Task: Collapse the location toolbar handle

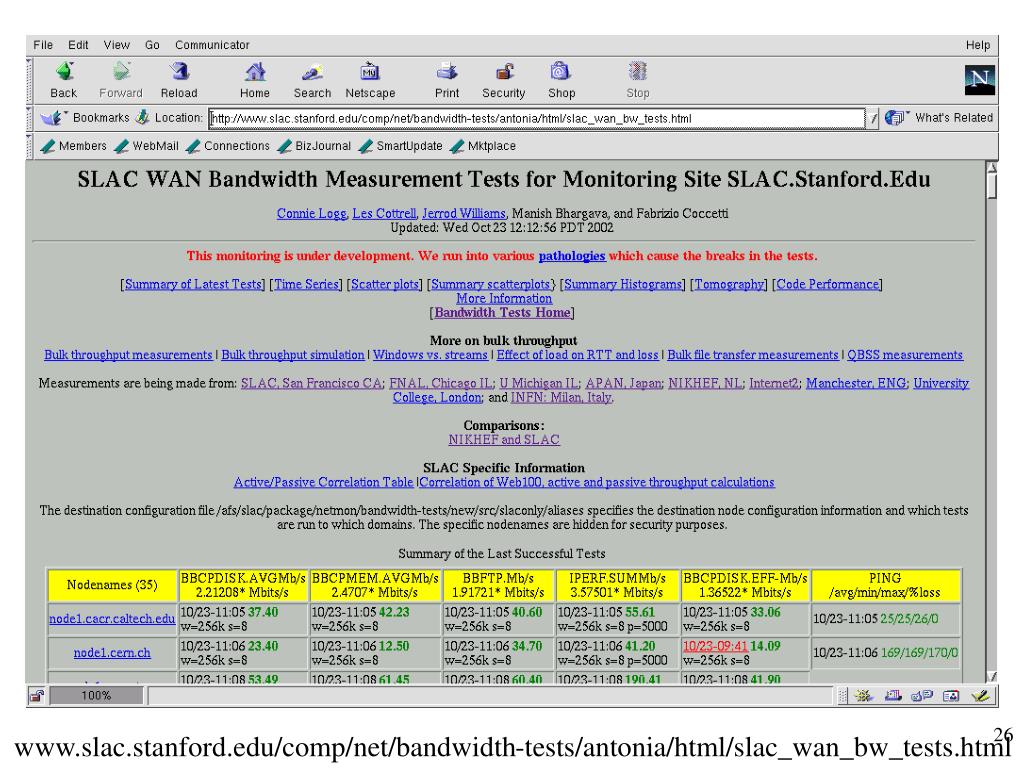Action: tap(29, 118)
